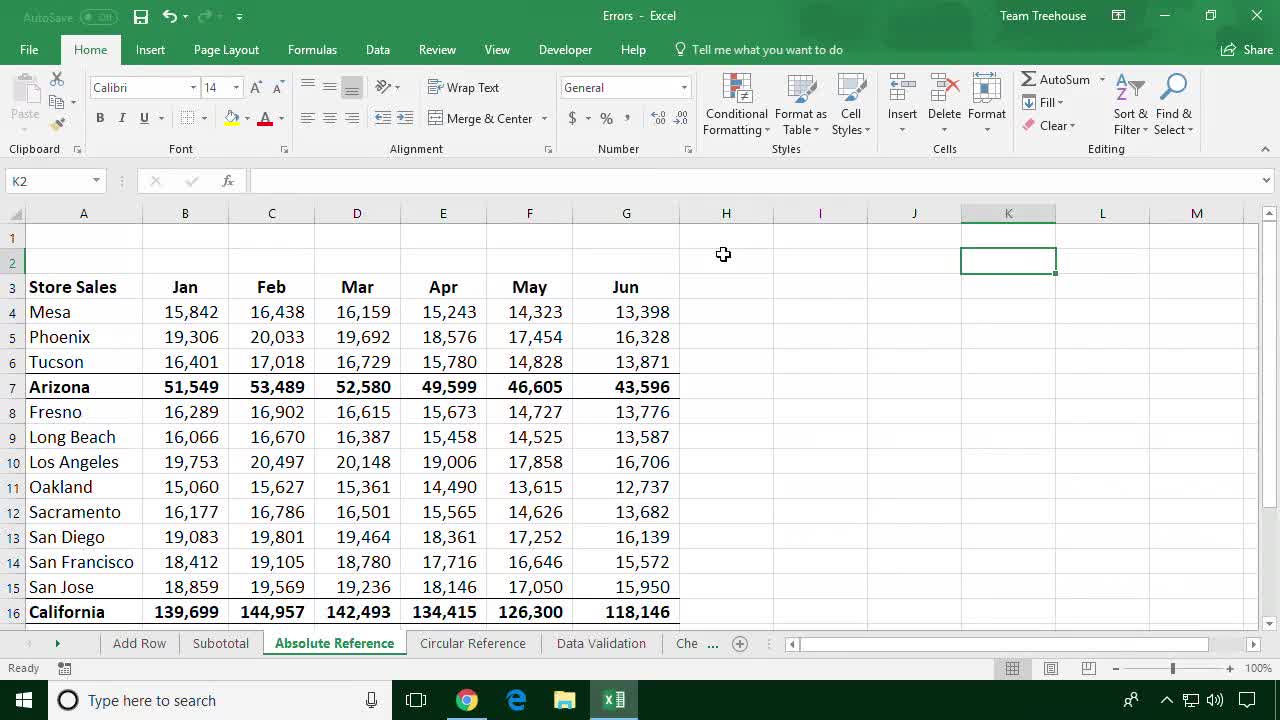Viewport: 1280px width, 720px height.
Task: Click the Save icon in title bar
Action: [x=141, y=16]
